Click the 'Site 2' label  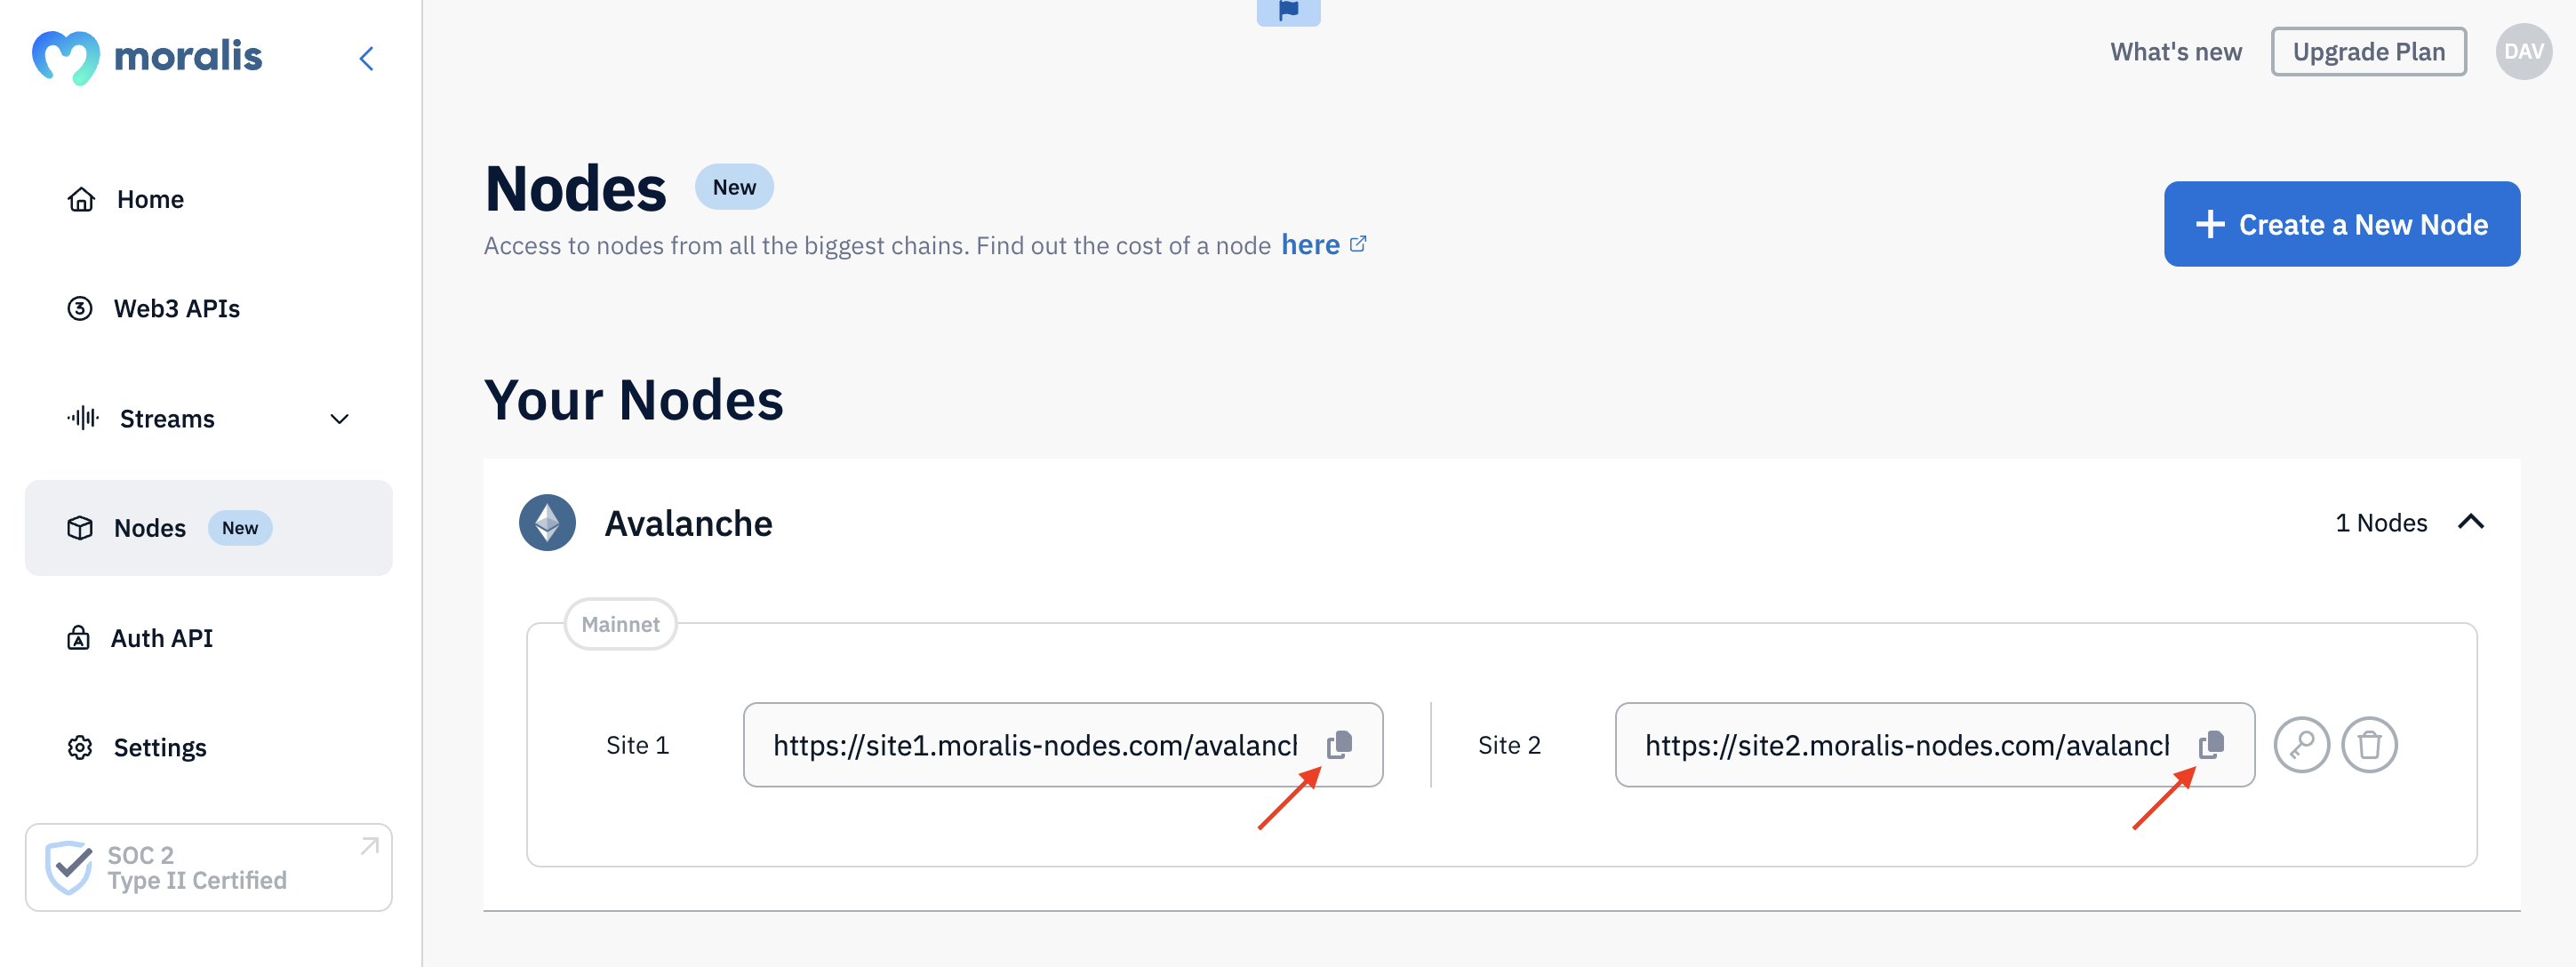(1509, 745)
